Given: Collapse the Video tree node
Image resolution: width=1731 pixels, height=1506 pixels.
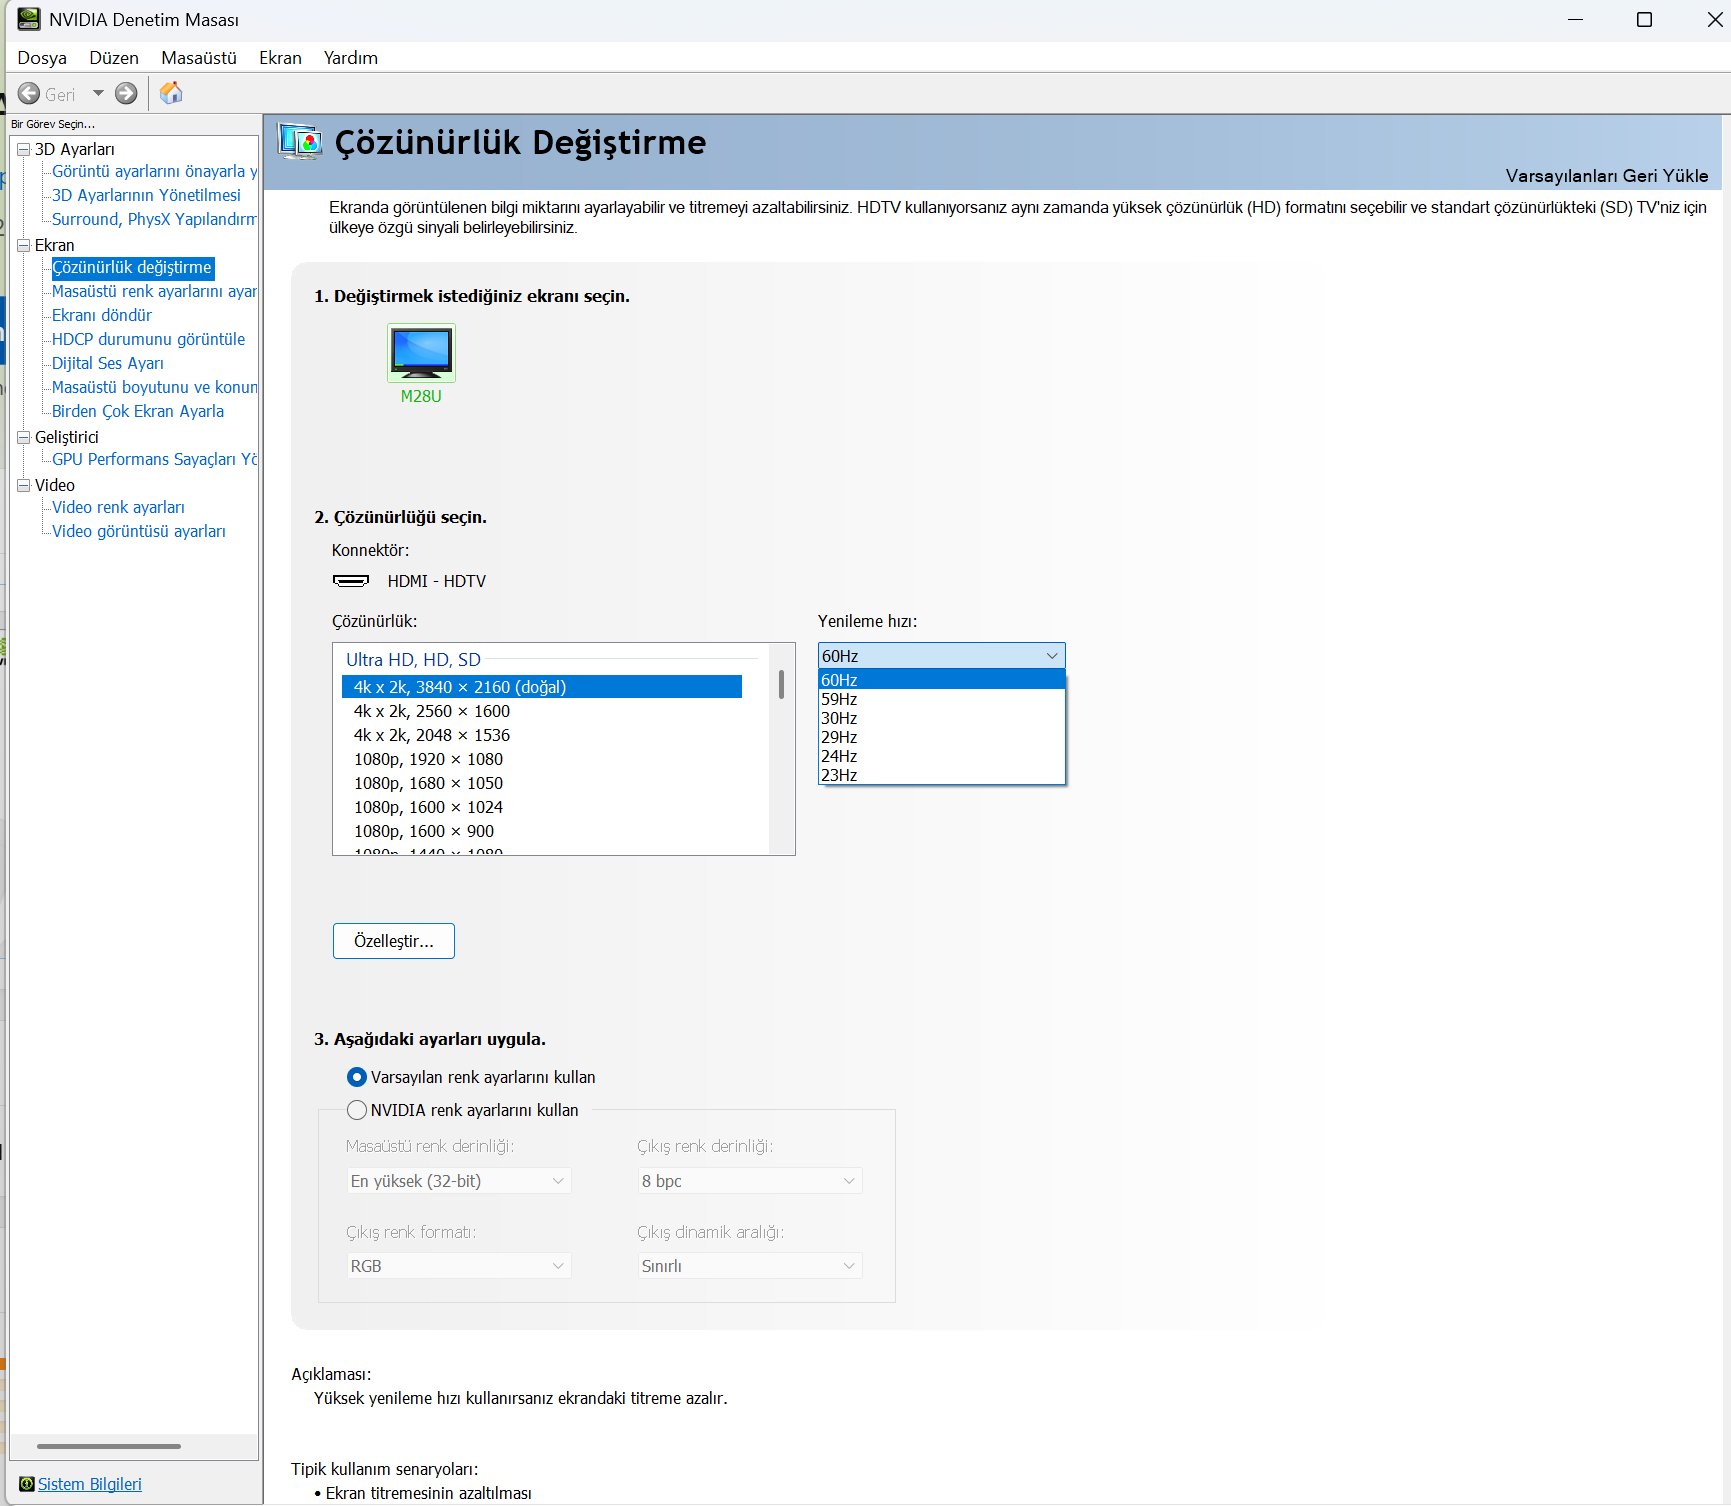Looking at the screenshot, I should (x=24, y=486).
